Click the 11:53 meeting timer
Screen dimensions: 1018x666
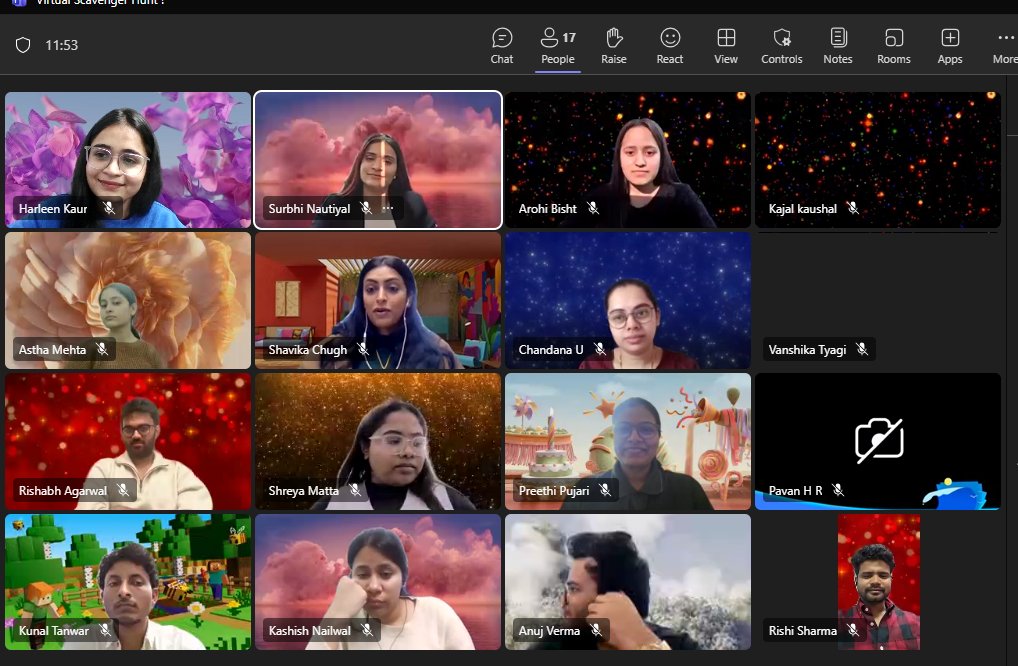(x=62, y=45)
